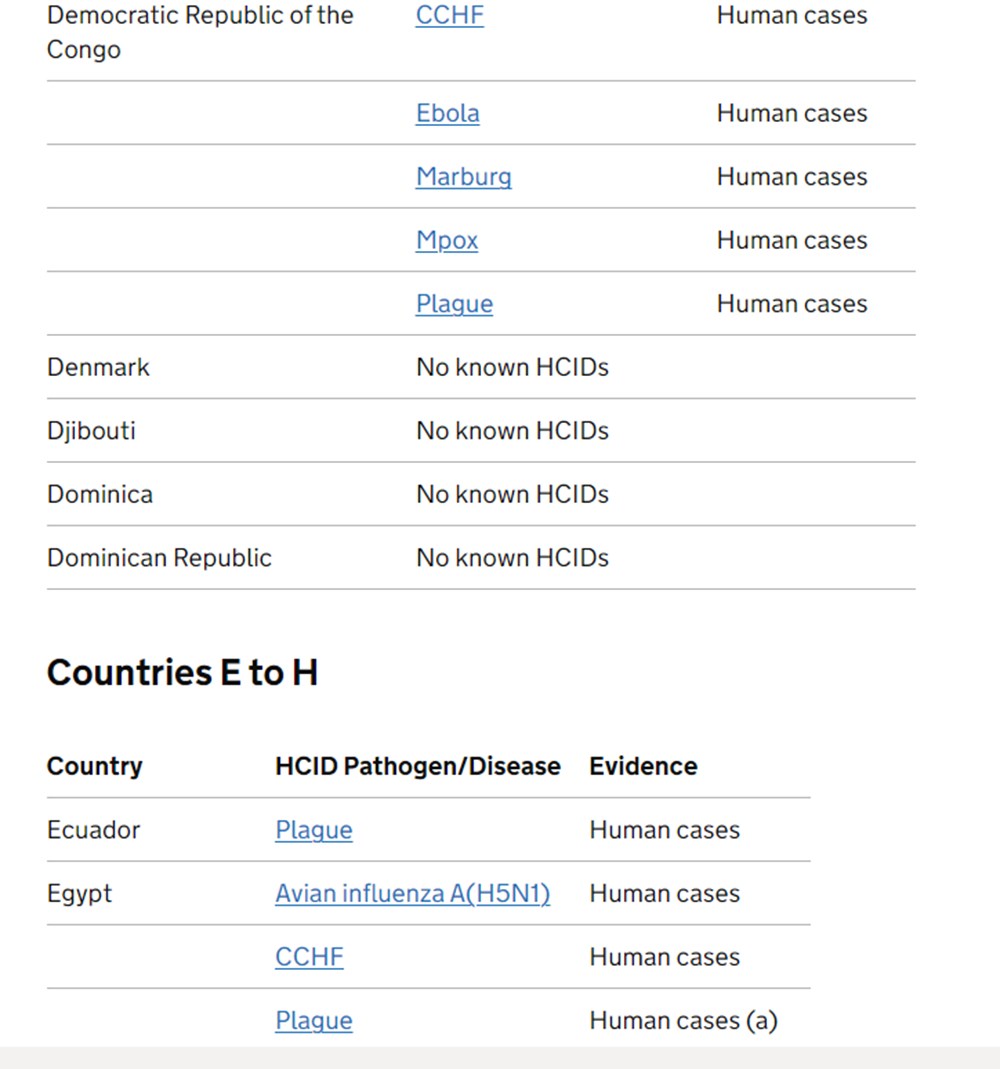Follow the Mpox link

pyautogui.click(x=447, y=241)
